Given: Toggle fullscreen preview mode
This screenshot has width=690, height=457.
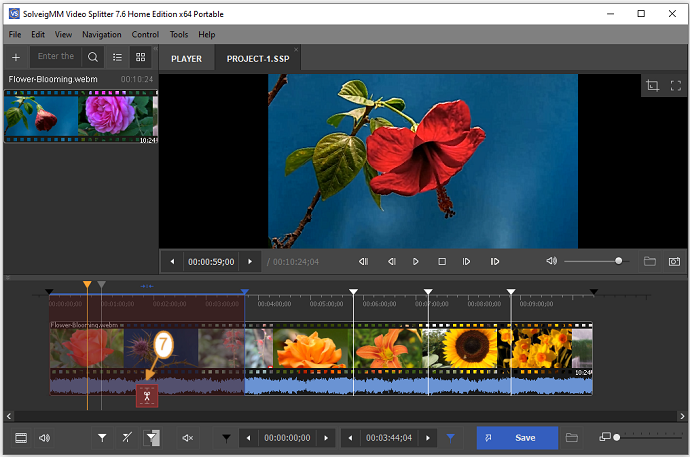Looking at the screenshot, I should [676, 85].
